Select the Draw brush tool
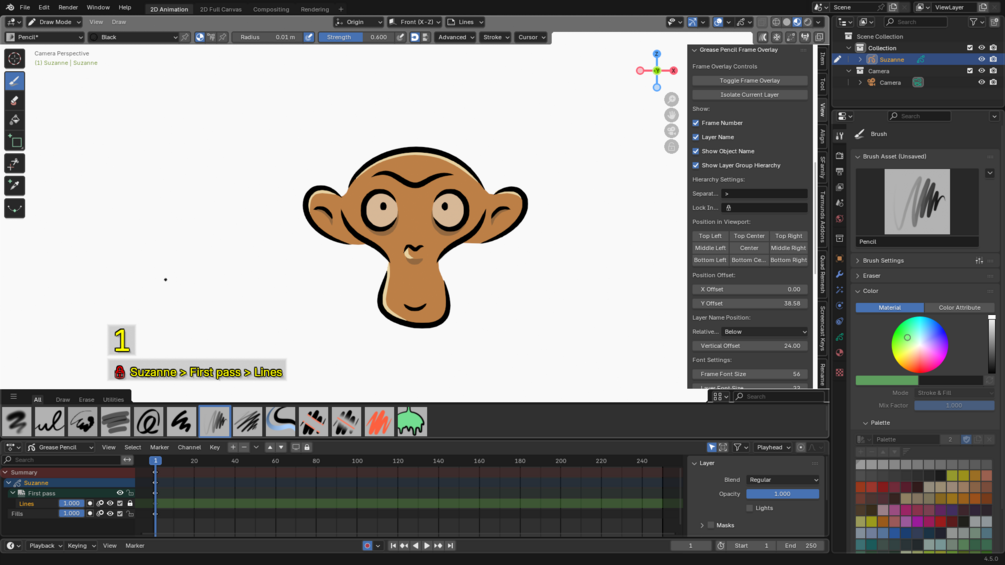 [14, 81]
